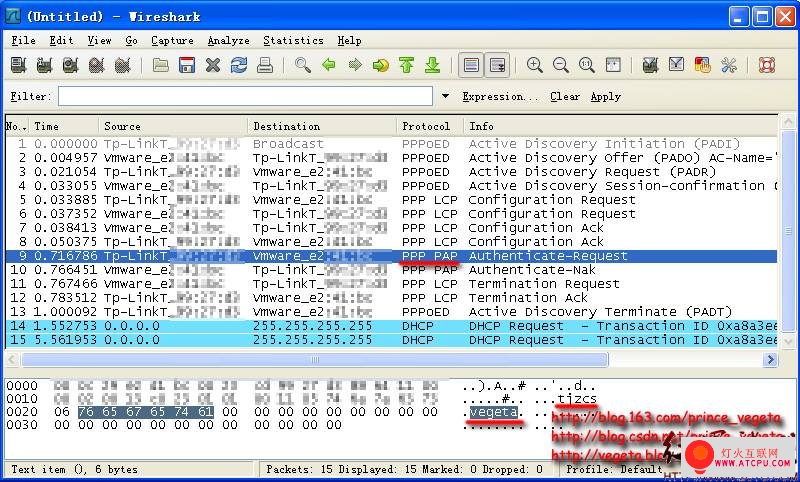Open the Help menu
The width and height of the screenshot is (800, 482).
tap(349, 40)
